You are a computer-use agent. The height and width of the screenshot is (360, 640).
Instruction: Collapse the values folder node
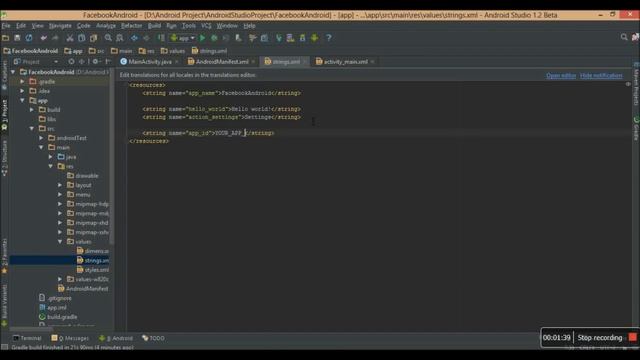coord(60,242)
